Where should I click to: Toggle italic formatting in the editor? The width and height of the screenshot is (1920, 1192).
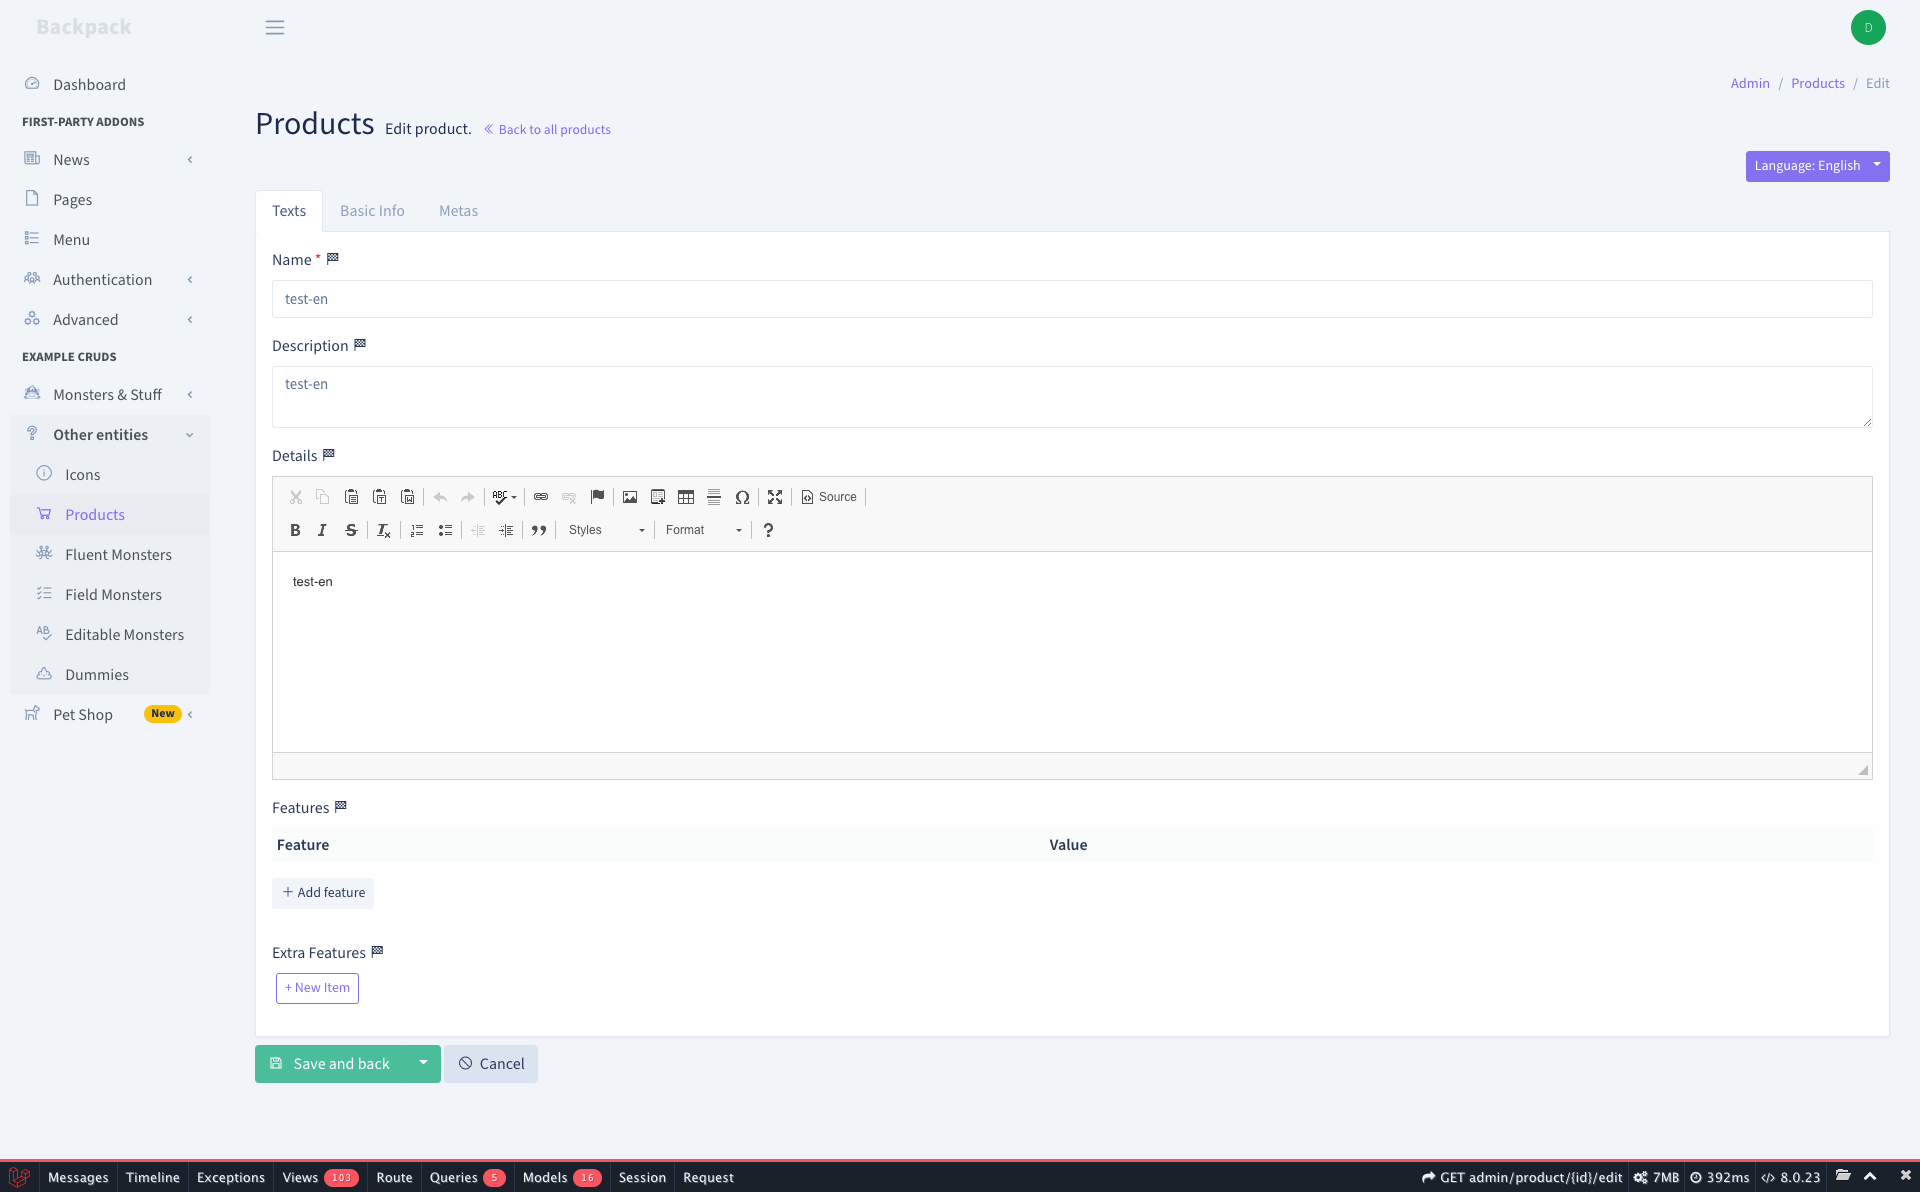tap(322, 530)
